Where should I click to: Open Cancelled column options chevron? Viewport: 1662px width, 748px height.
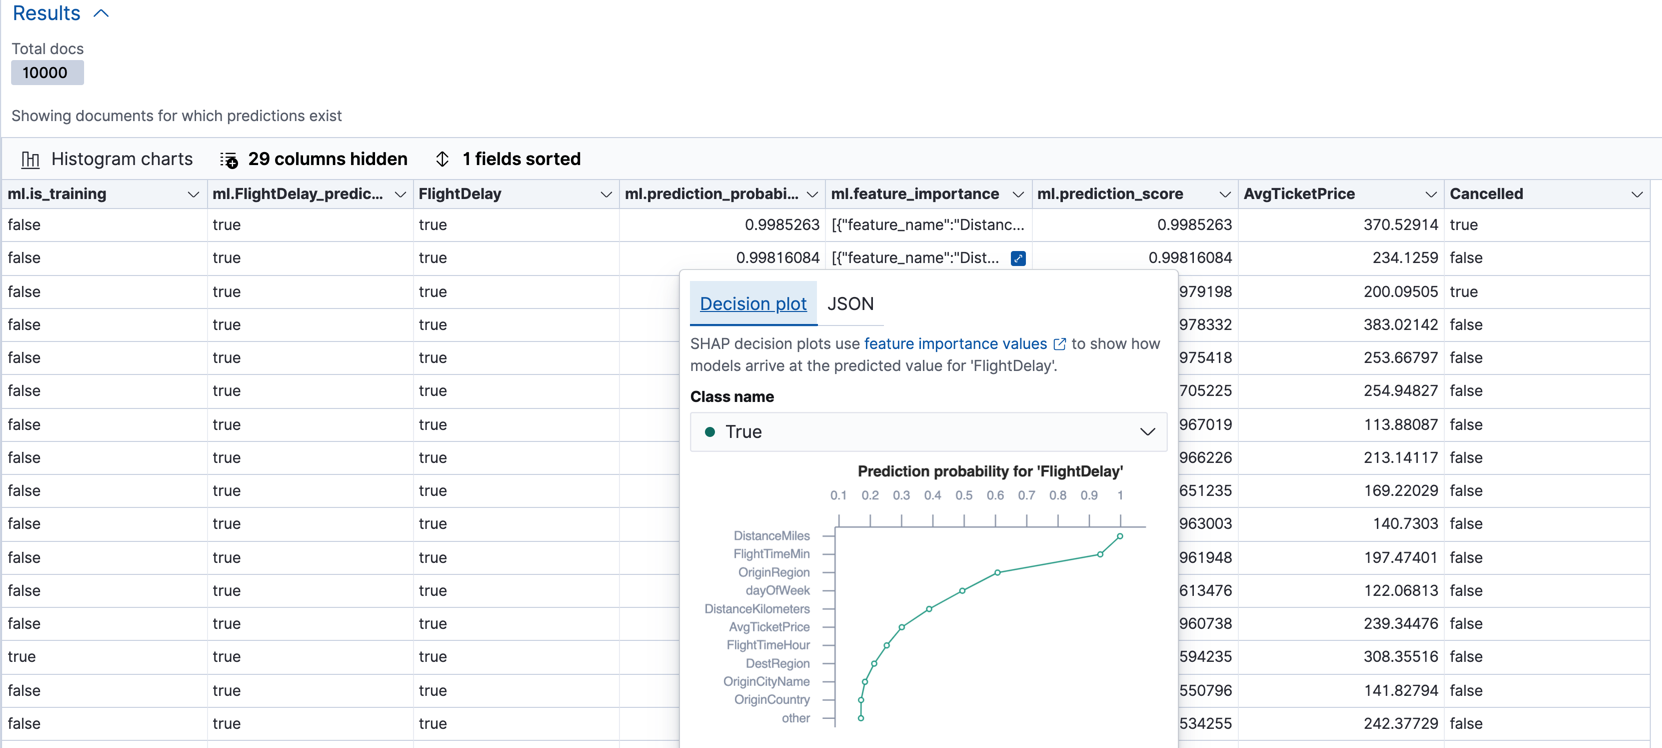coord(1636,195)
